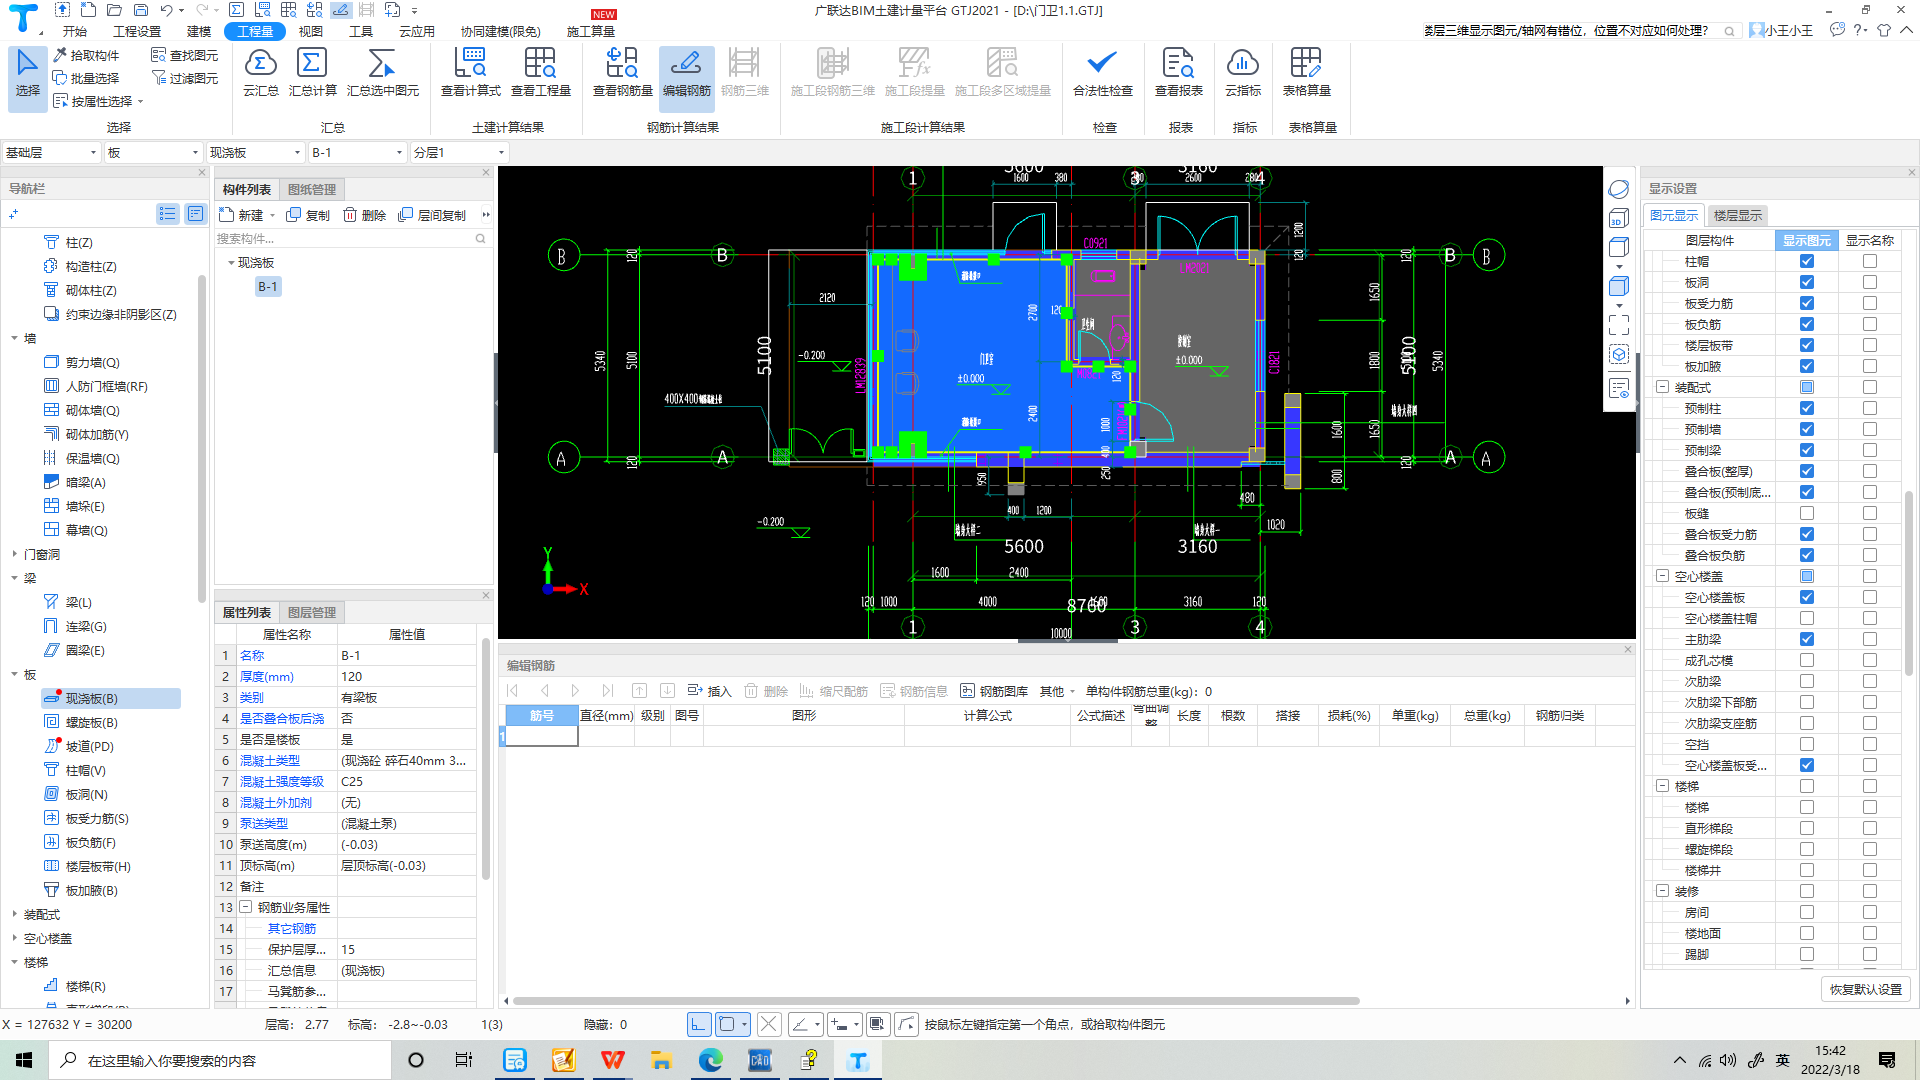Collapse the 装配式 display group
This screenshot has width=1920, height=1080.
1662,387
